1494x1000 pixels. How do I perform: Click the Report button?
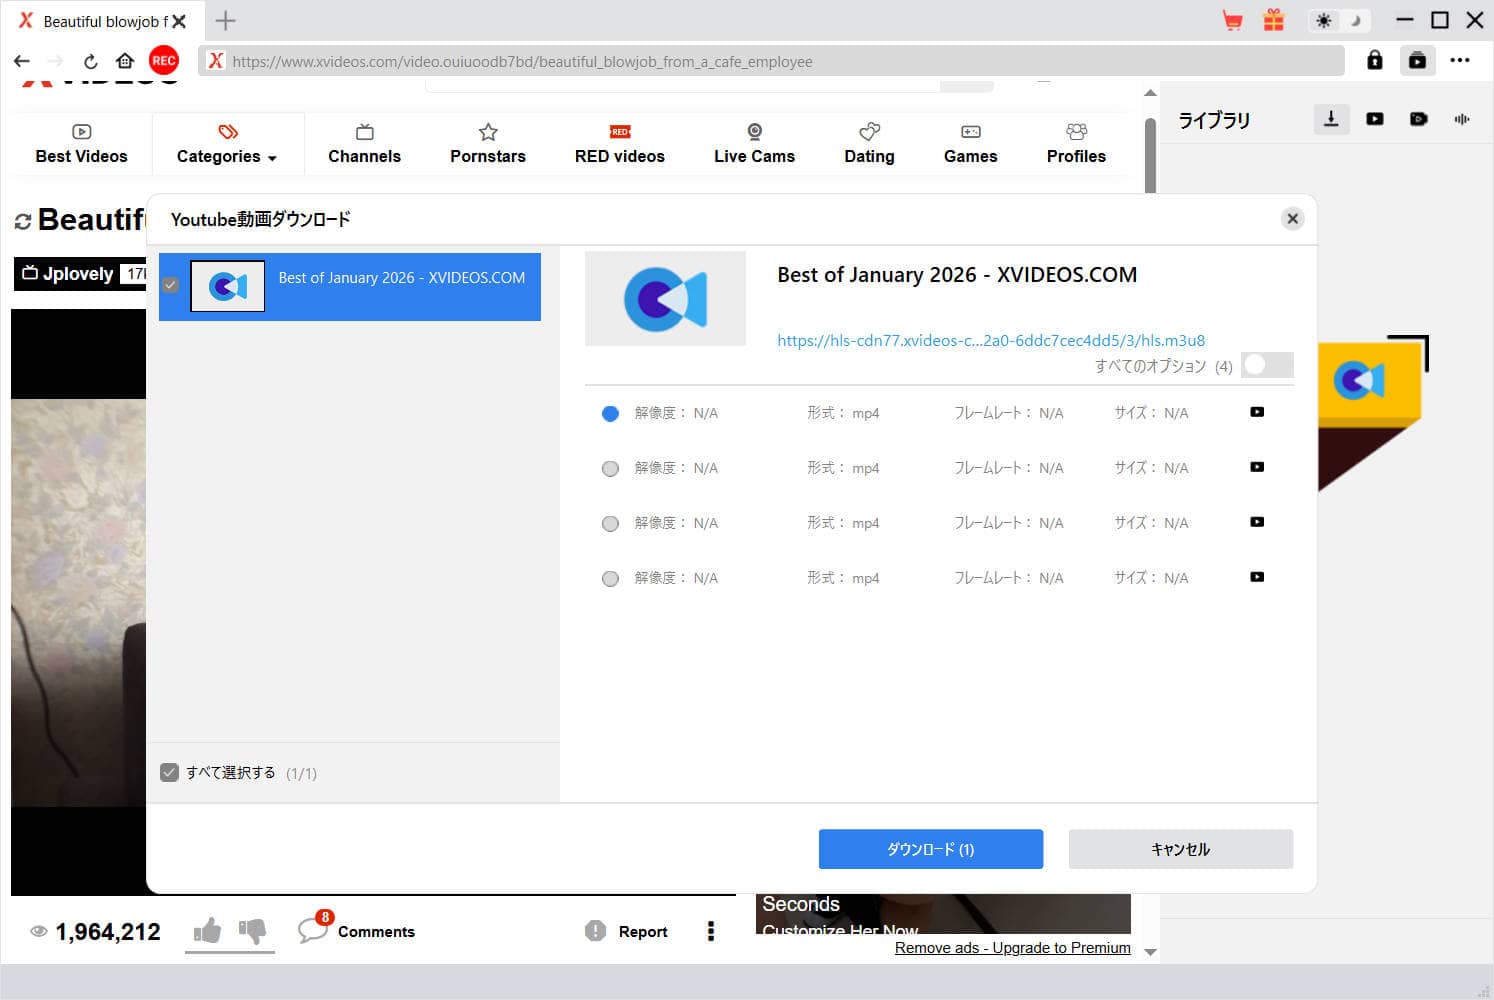pos(626,931)
